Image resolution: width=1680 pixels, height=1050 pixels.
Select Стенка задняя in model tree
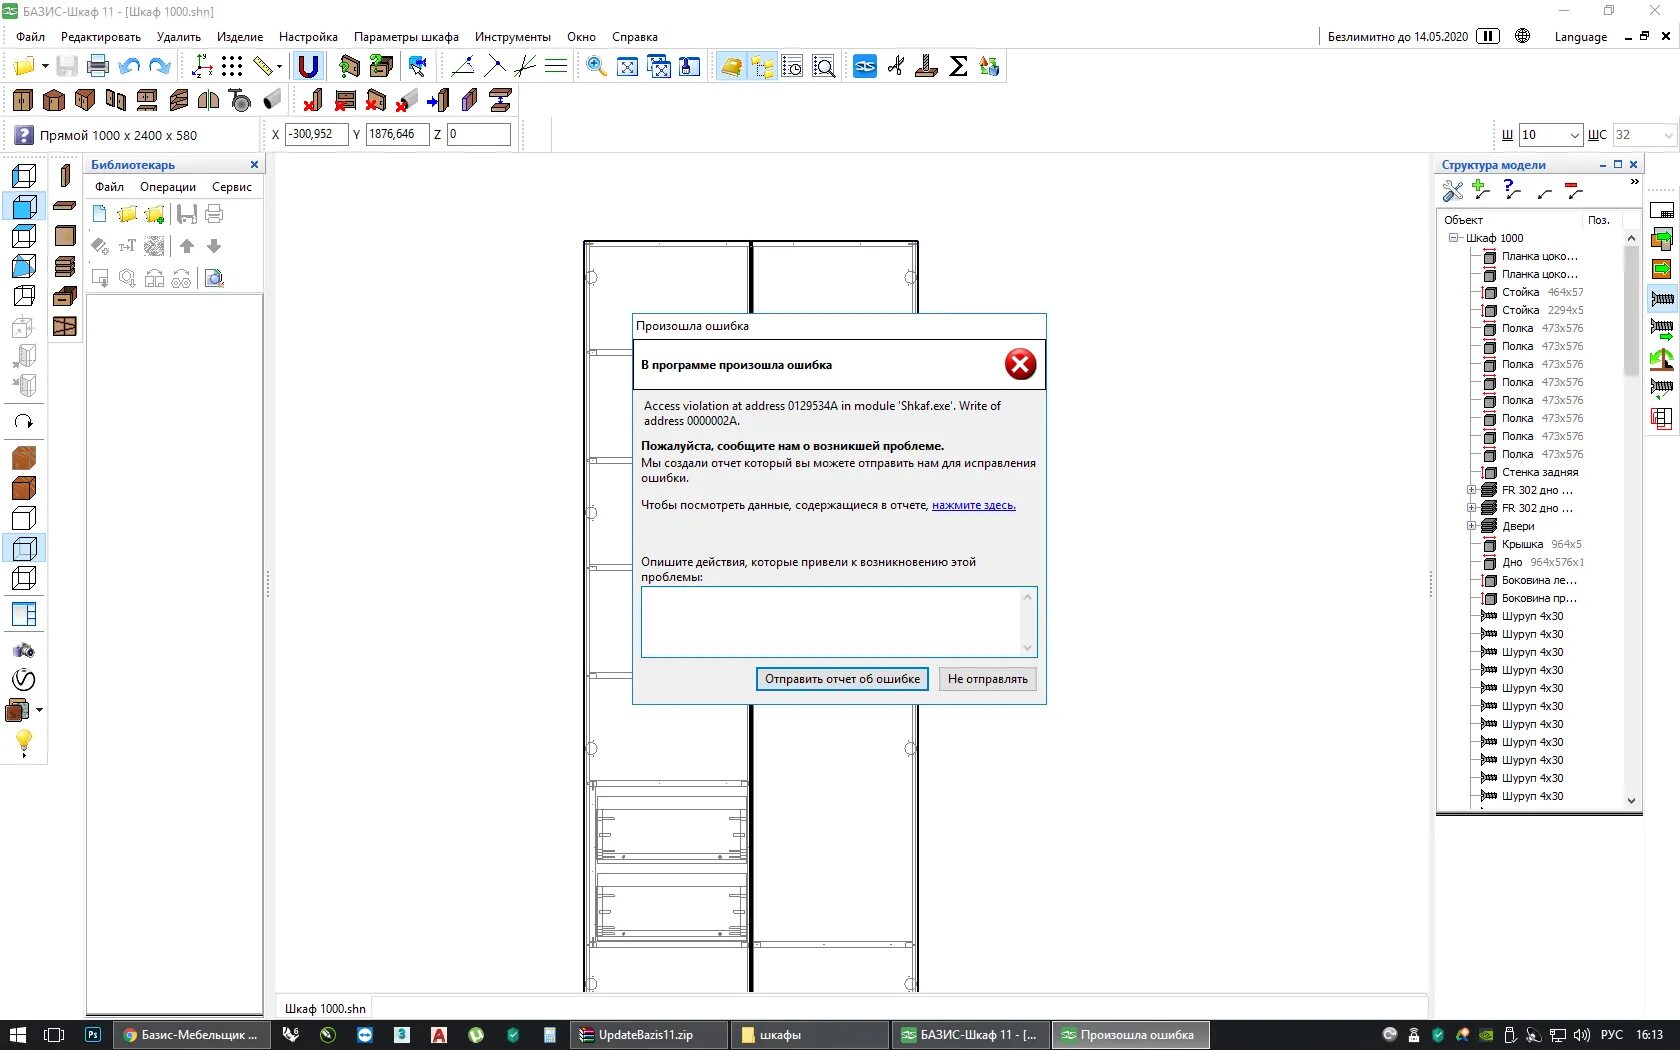pyautogui.click(x=1540, y=472)
